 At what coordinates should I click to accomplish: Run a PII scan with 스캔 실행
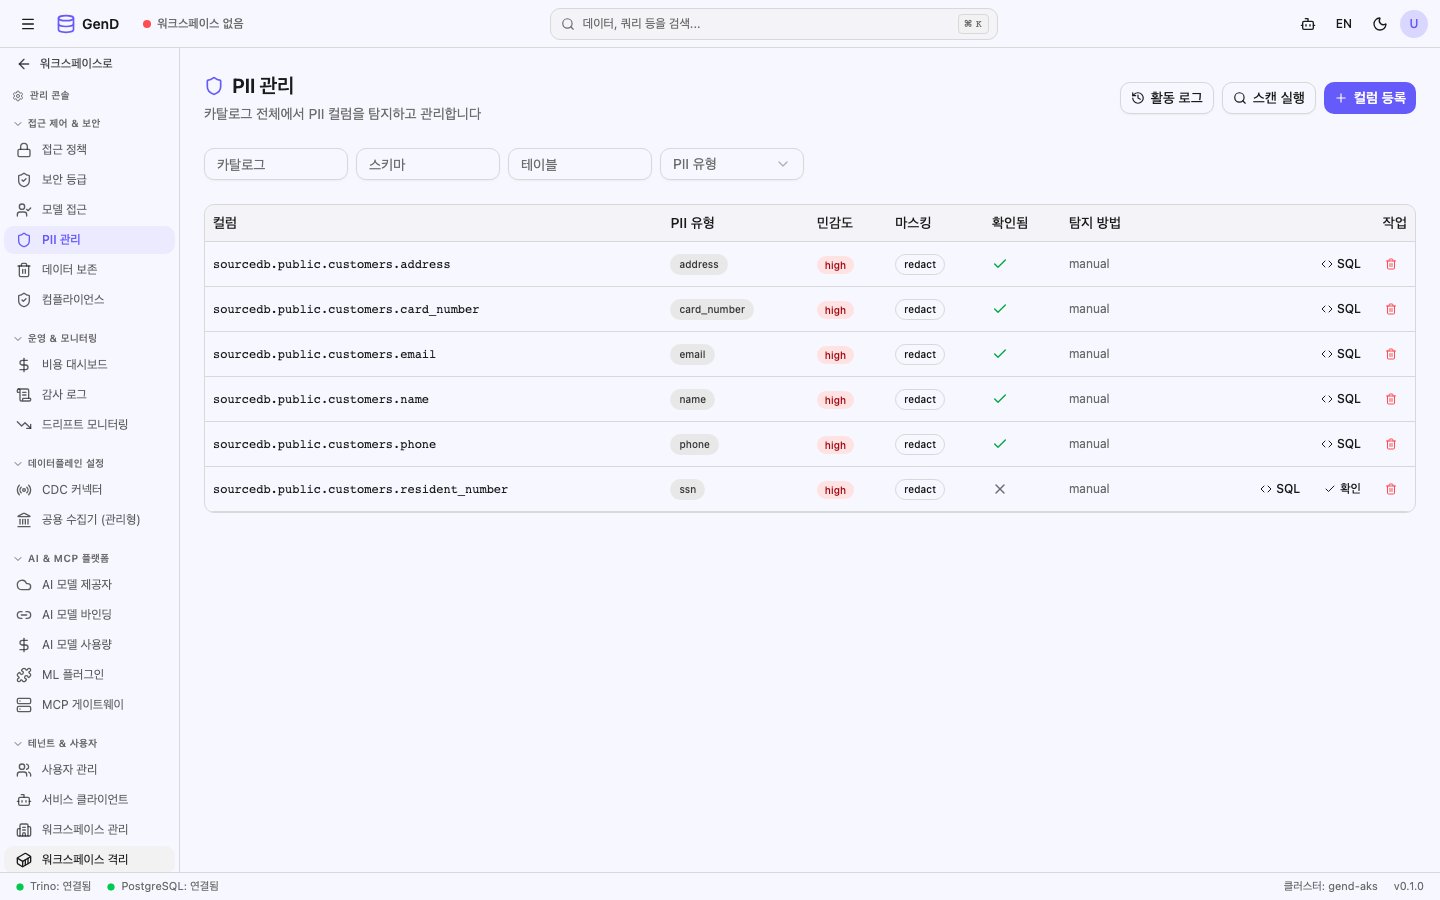click(x=1269, y=98)
